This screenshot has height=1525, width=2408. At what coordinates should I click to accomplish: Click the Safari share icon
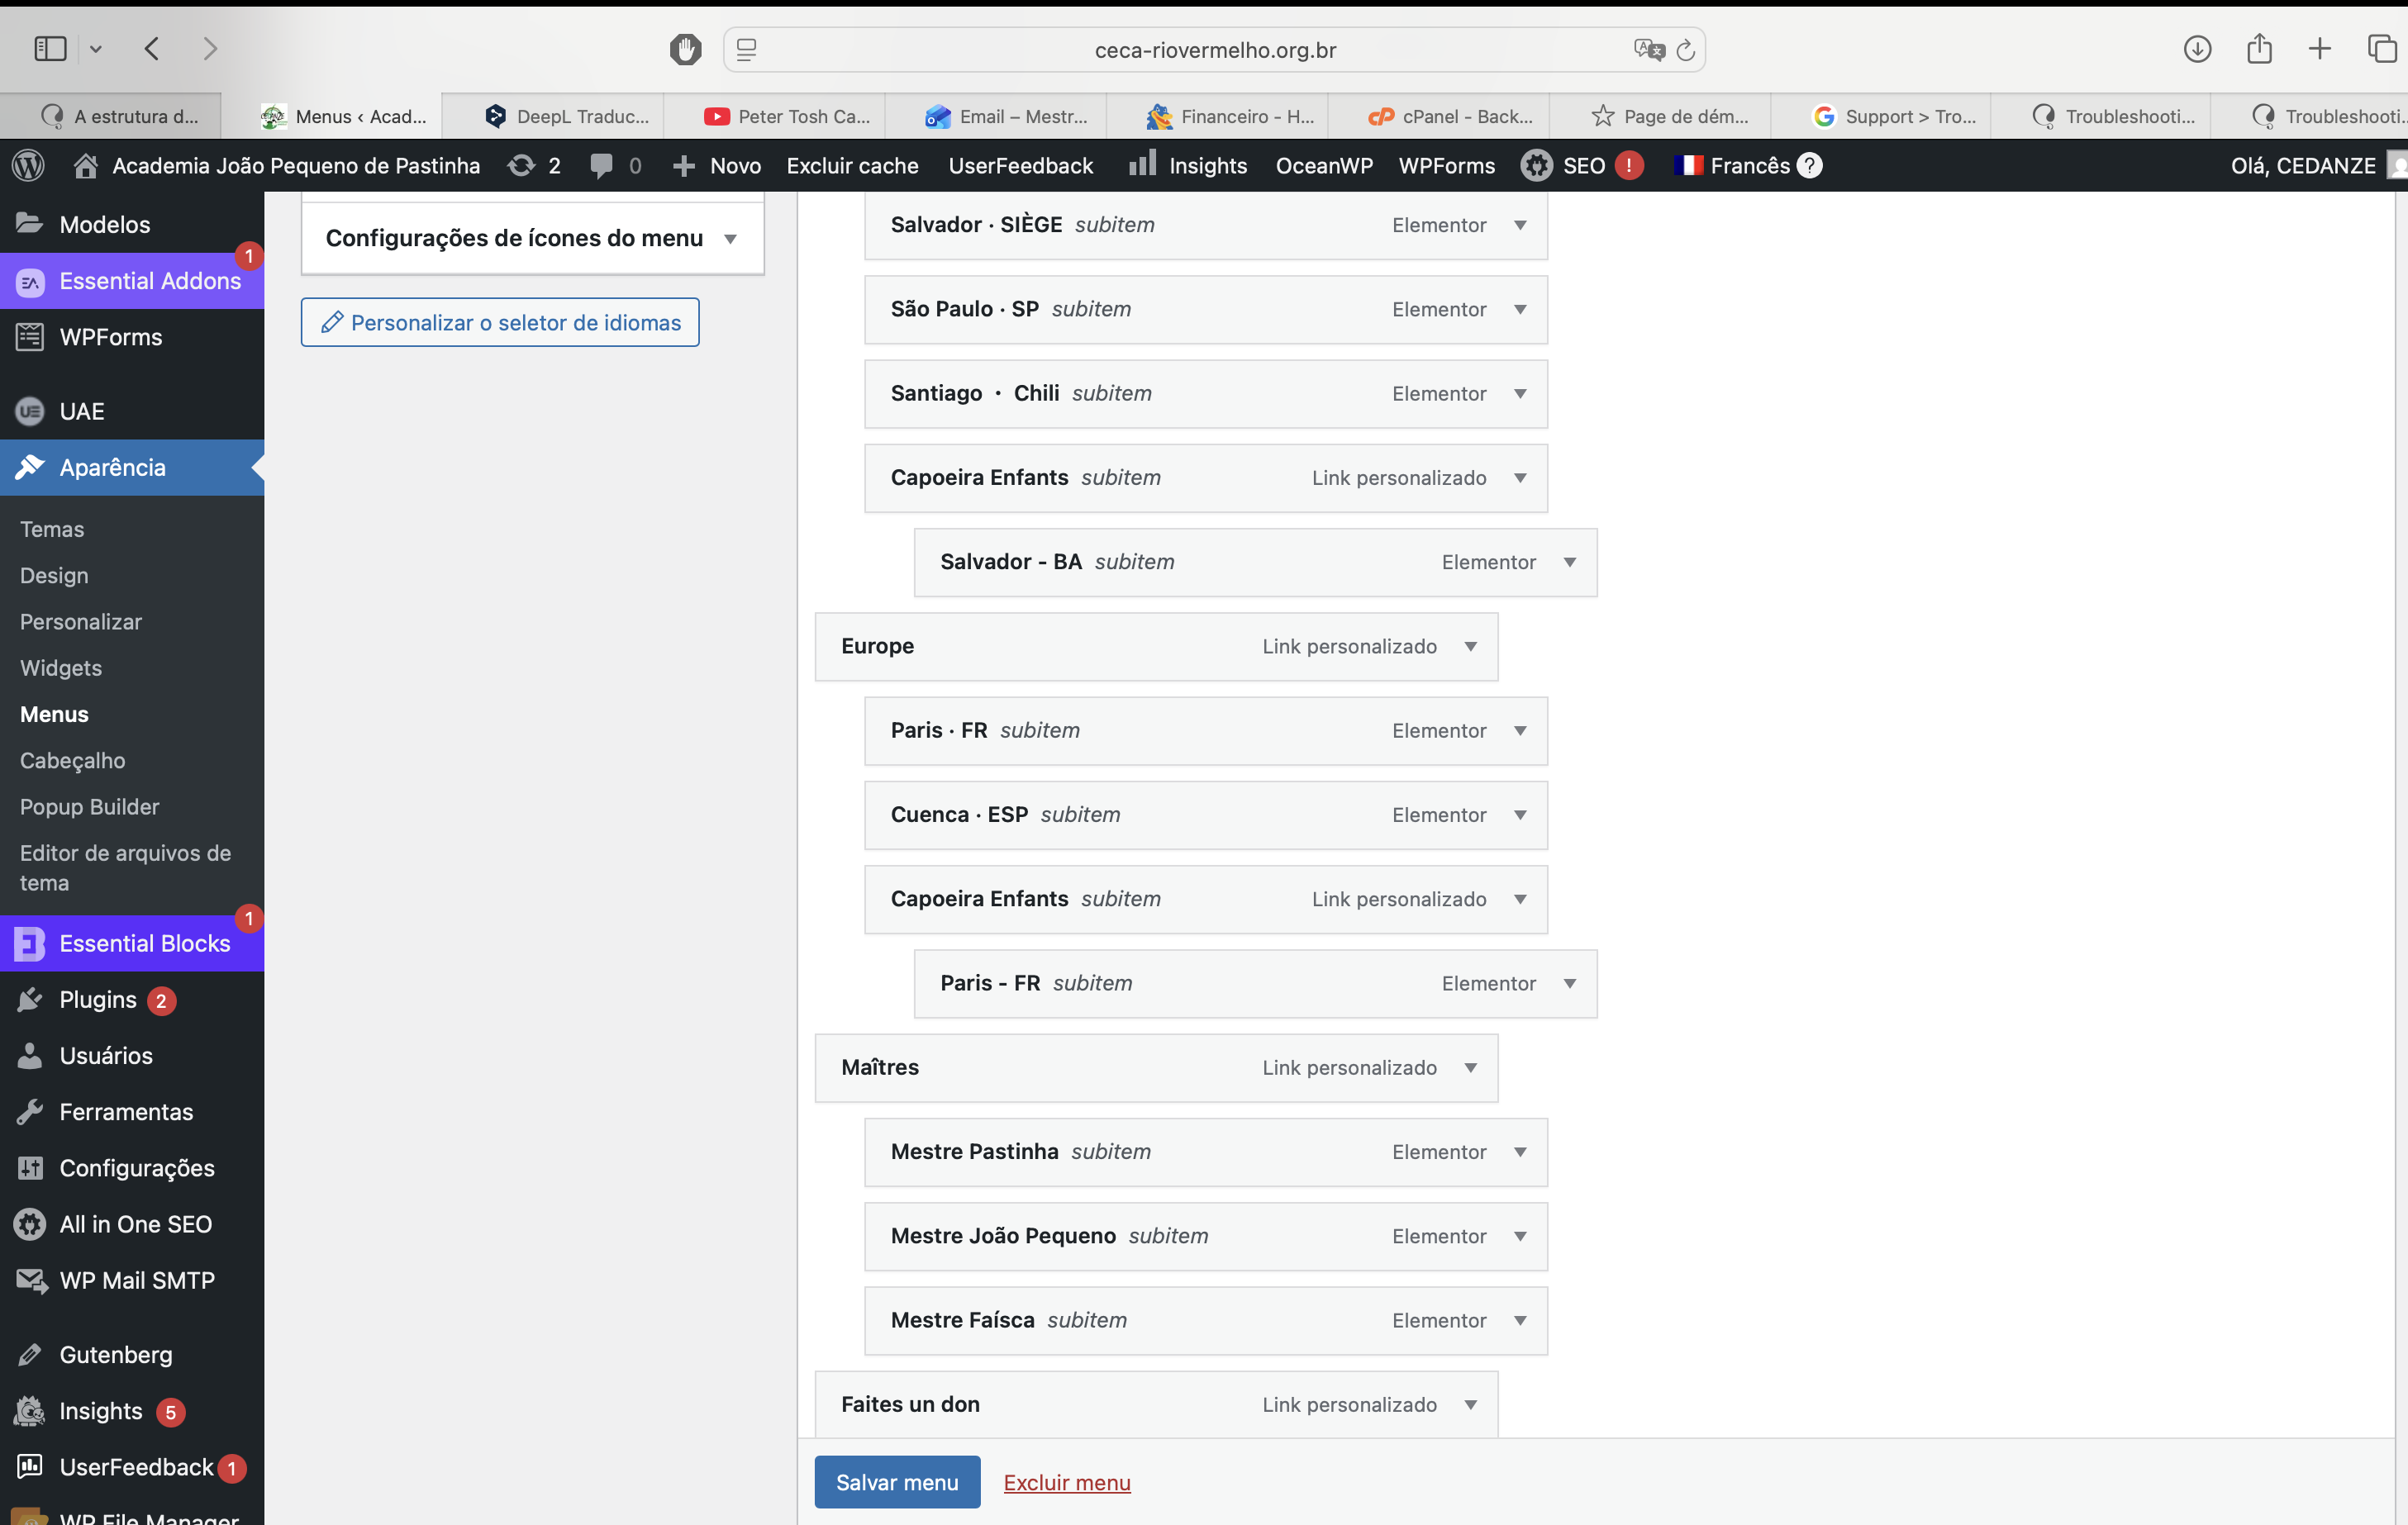[2259, 49]
